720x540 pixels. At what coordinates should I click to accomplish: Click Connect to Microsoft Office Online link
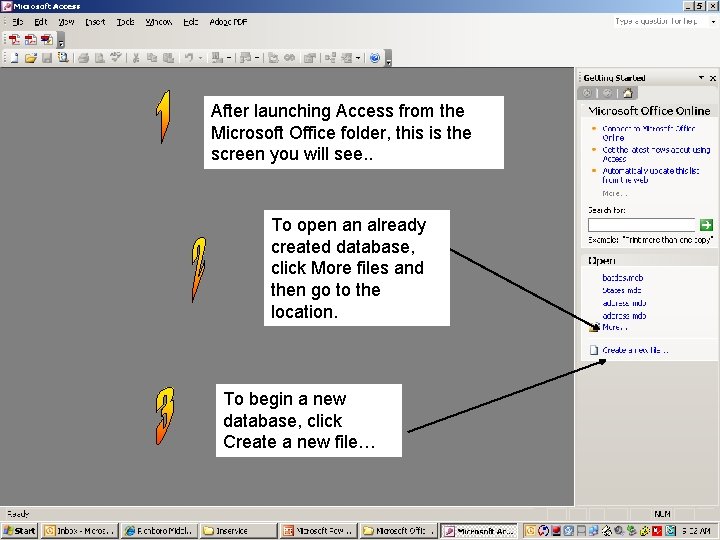coord(648,133)
